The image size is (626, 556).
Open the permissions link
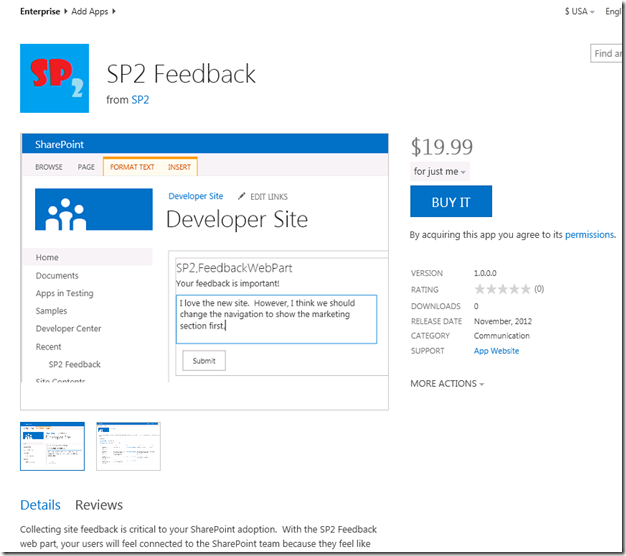589,235
